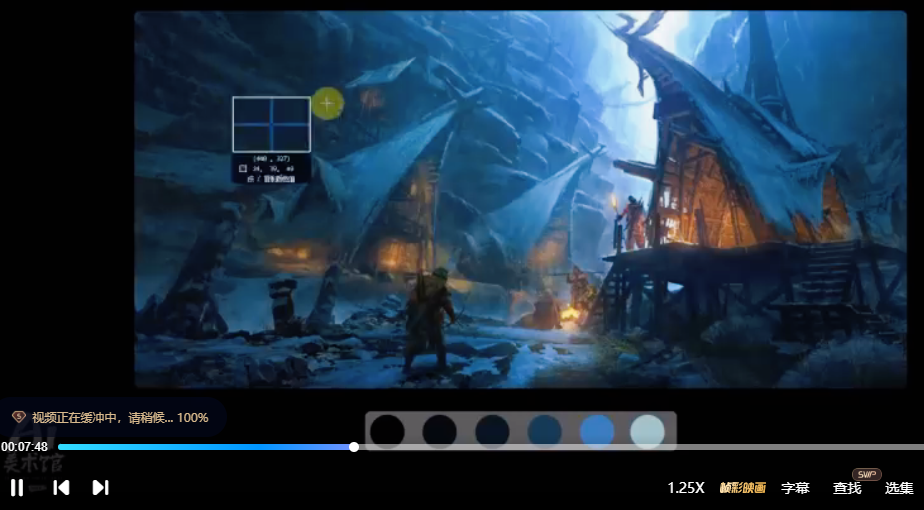The height and width of the screenshot is (510, 924).
Task: Click the 视频正在缓冲中 buffering message
Action: point(120,417)
